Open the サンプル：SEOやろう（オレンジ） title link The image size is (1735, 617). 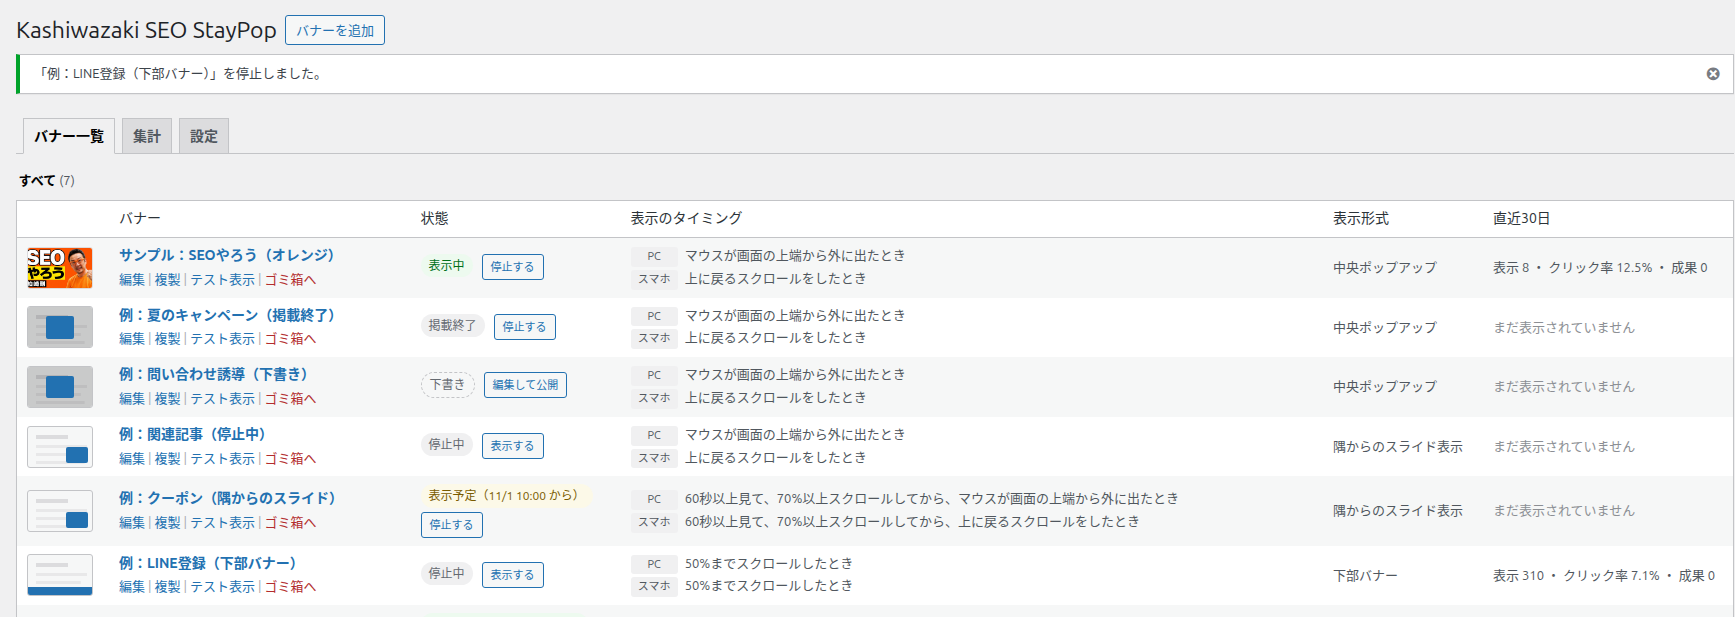(226, 255)
